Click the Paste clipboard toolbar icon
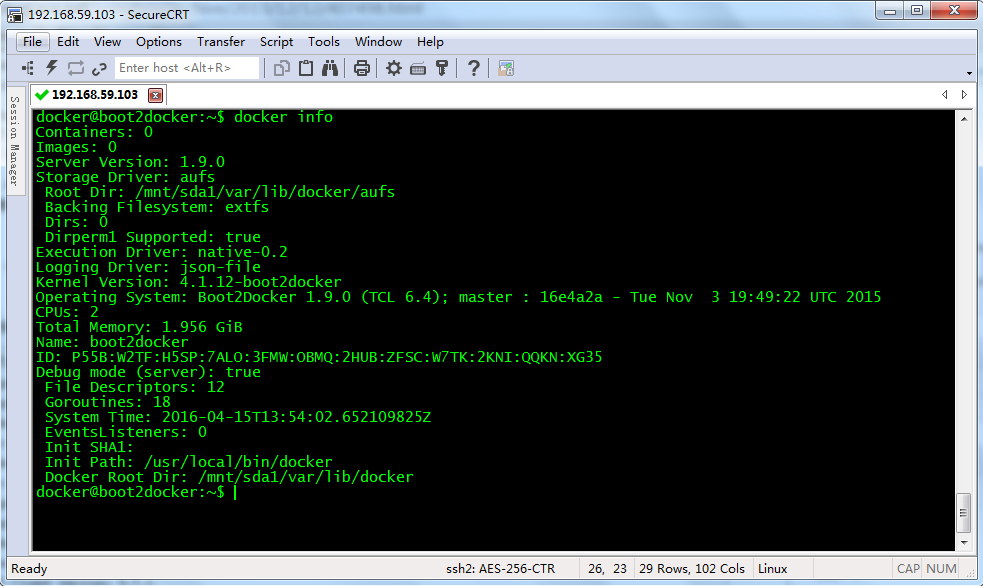Viewport: 983px width, 586px height. click(x=306, y=68)
